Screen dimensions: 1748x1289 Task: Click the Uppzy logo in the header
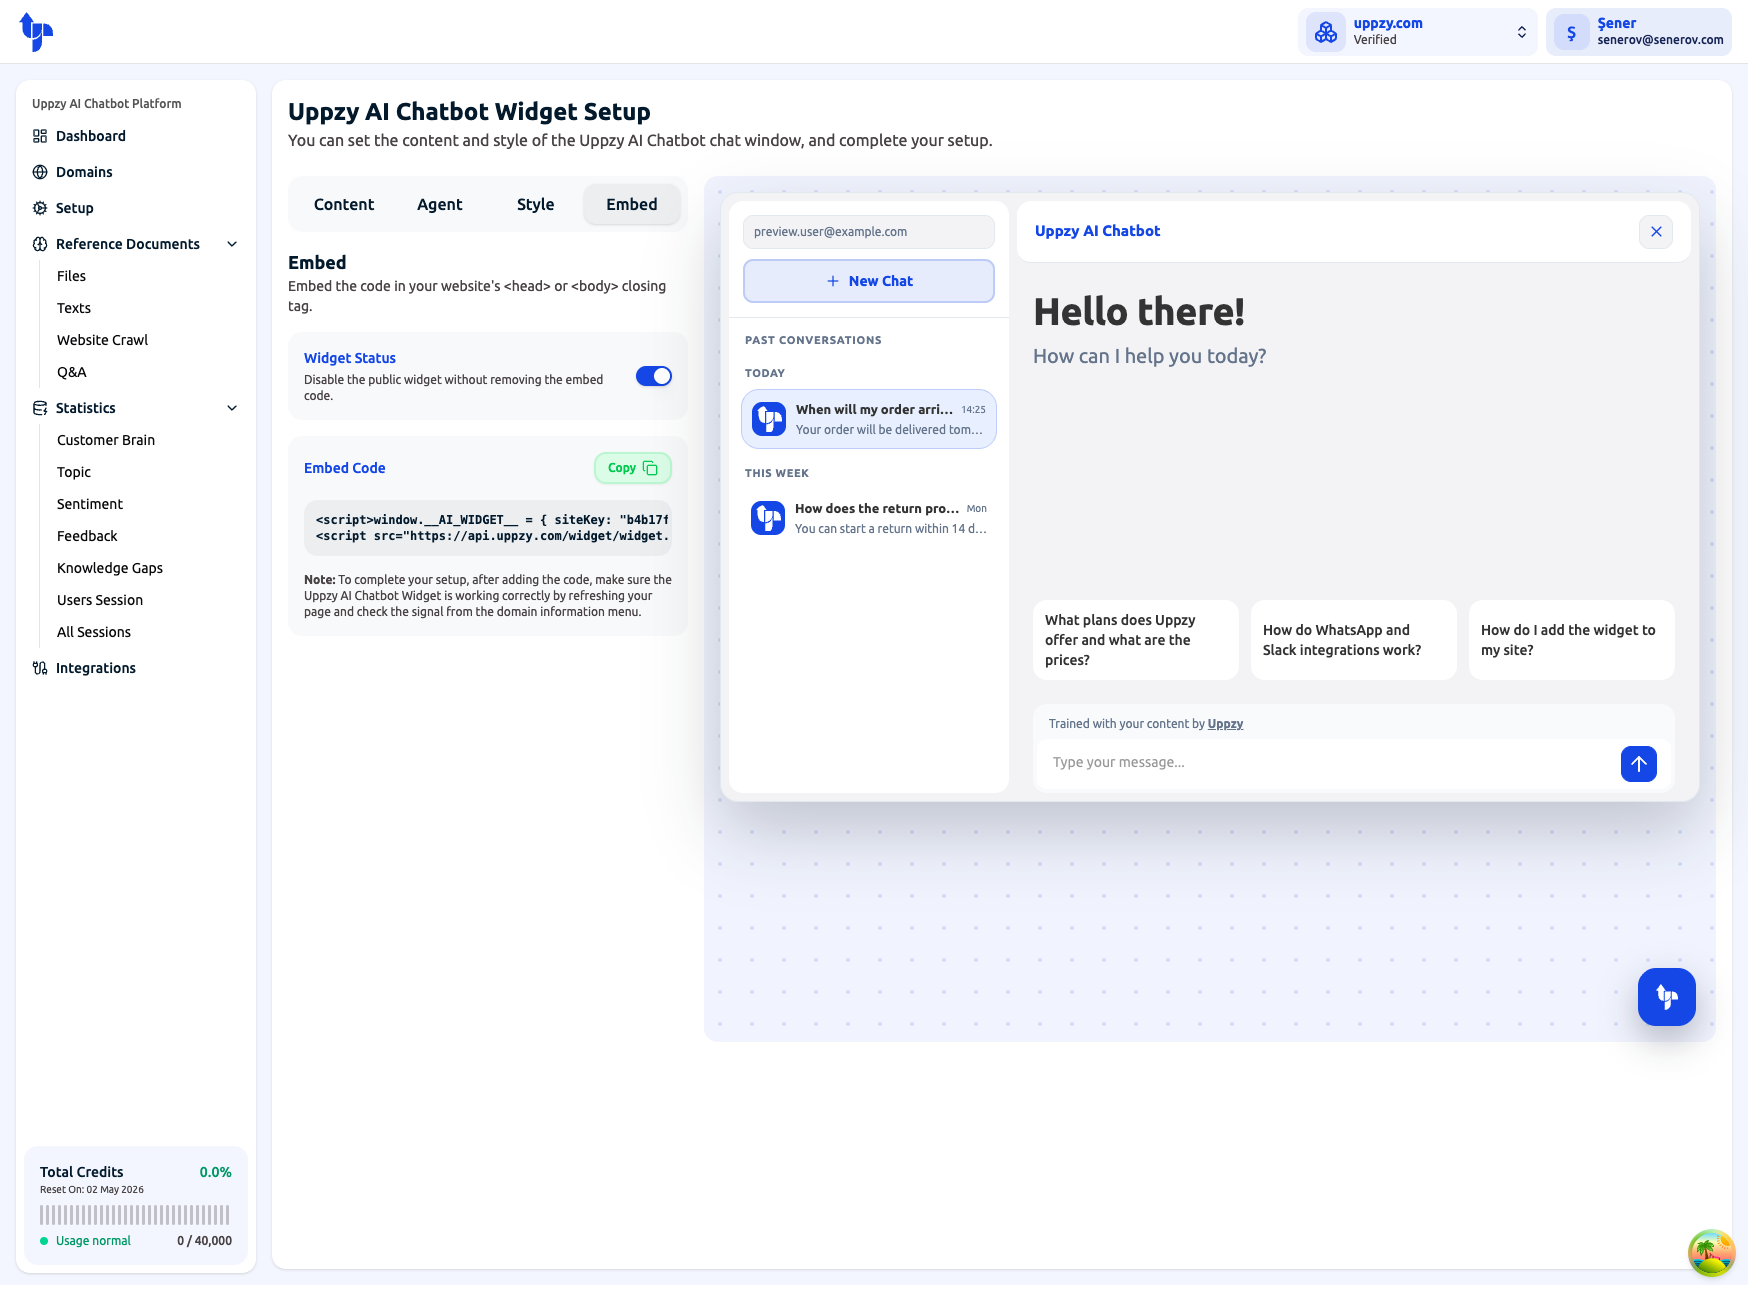point(36,32)
